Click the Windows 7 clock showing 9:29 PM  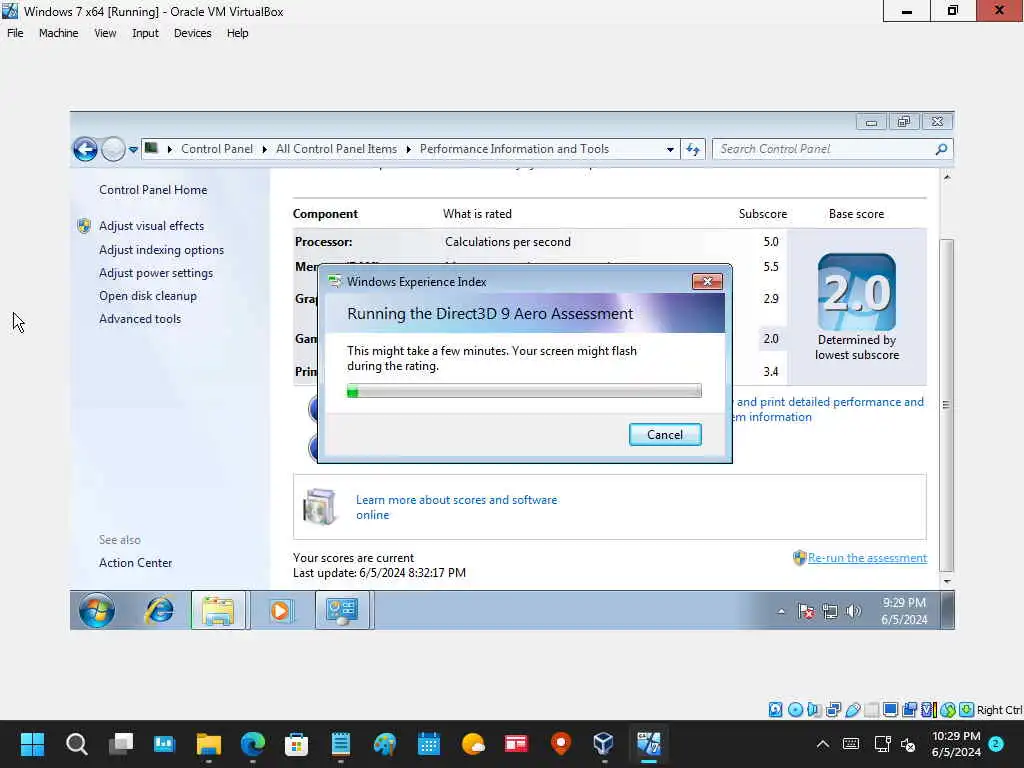904,611
